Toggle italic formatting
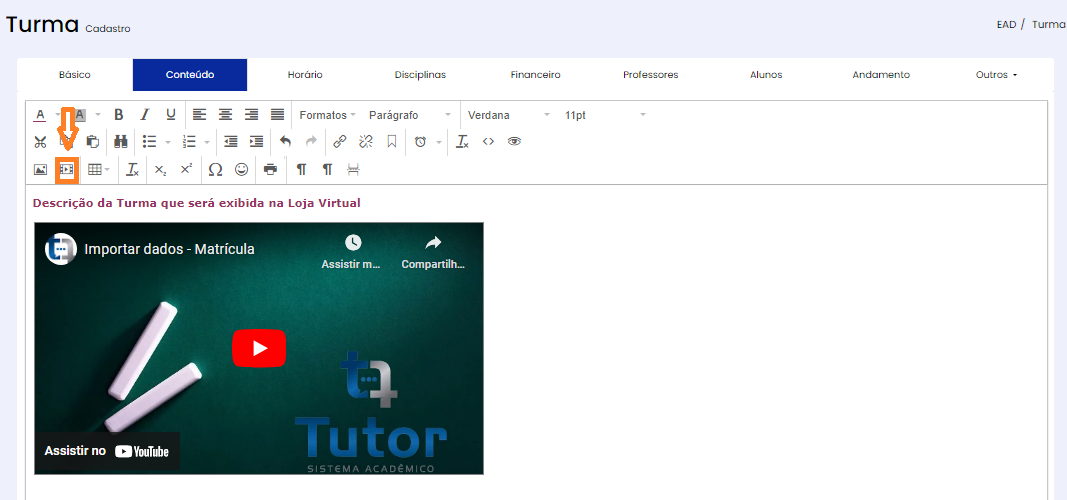Viewport: 1067px width, 500px height. click(x=144, y=115)
